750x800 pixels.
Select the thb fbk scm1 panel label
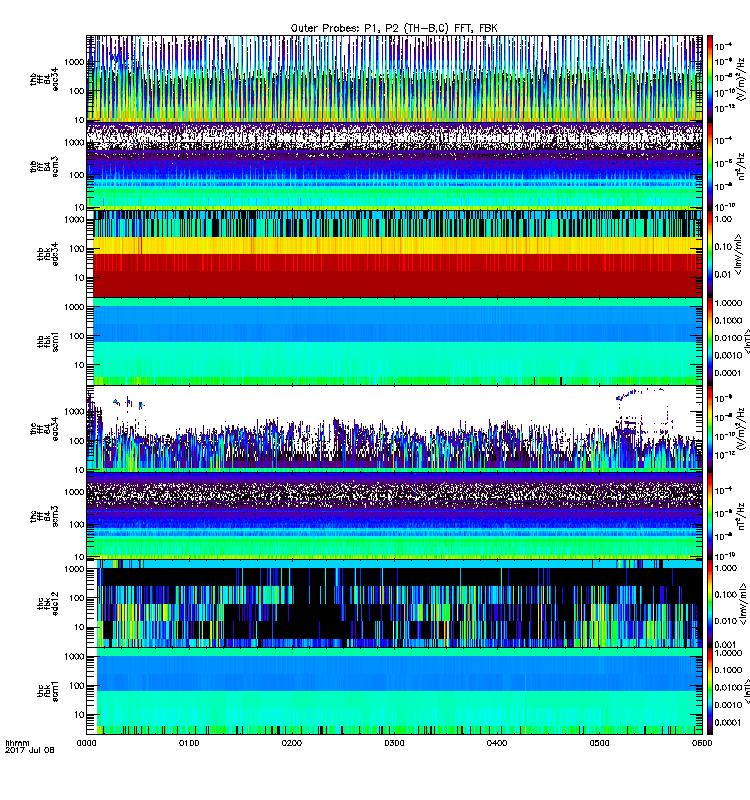click(x=48, y=341)
